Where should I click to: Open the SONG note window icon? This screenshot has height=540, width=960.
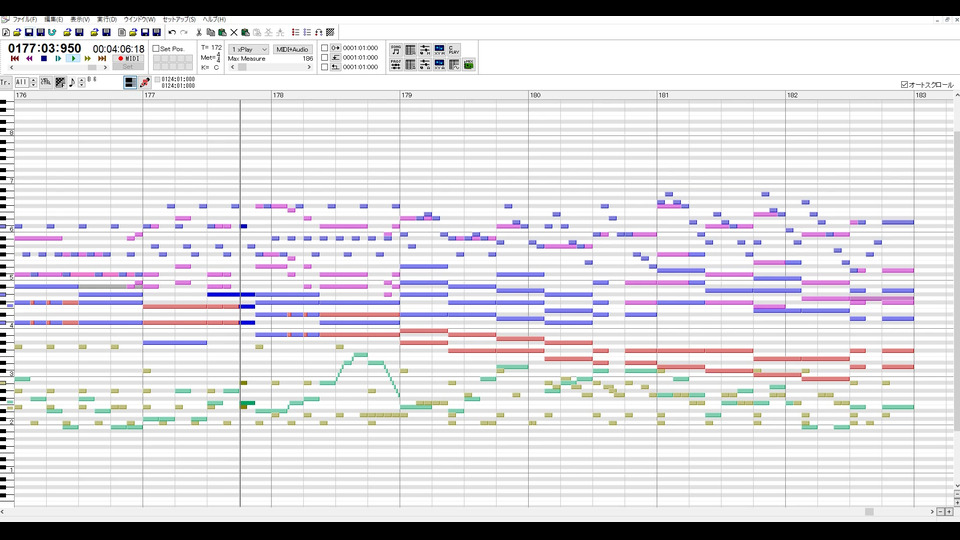pos(396,50)
